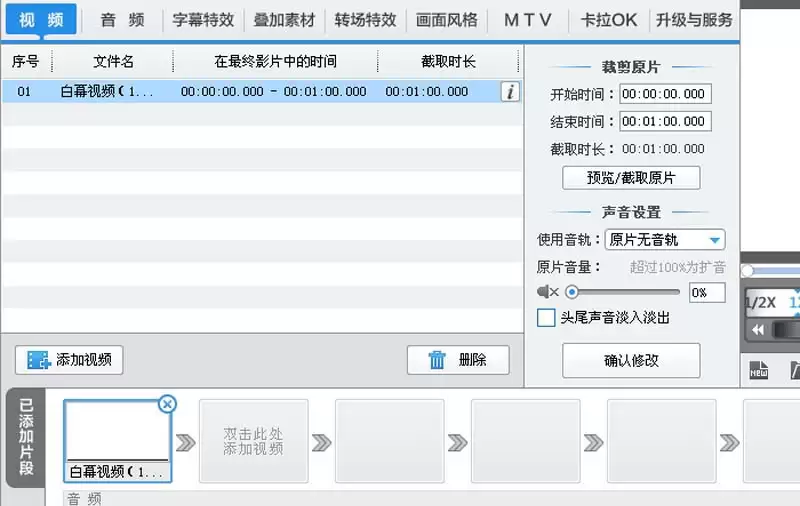Click the 已添加片段 side label
Image resolution: width=800 pixels, height=506 pixels.
[26, 437]
